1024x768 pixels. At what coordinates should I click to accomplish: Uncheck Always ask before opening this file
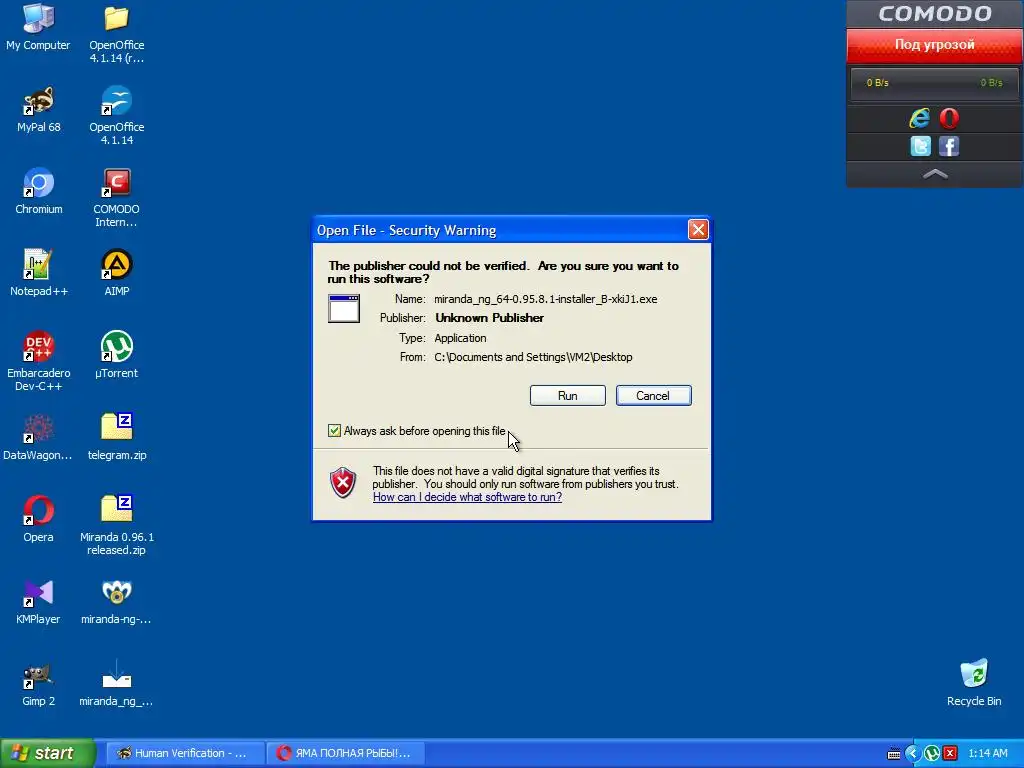tap(334, 431)
